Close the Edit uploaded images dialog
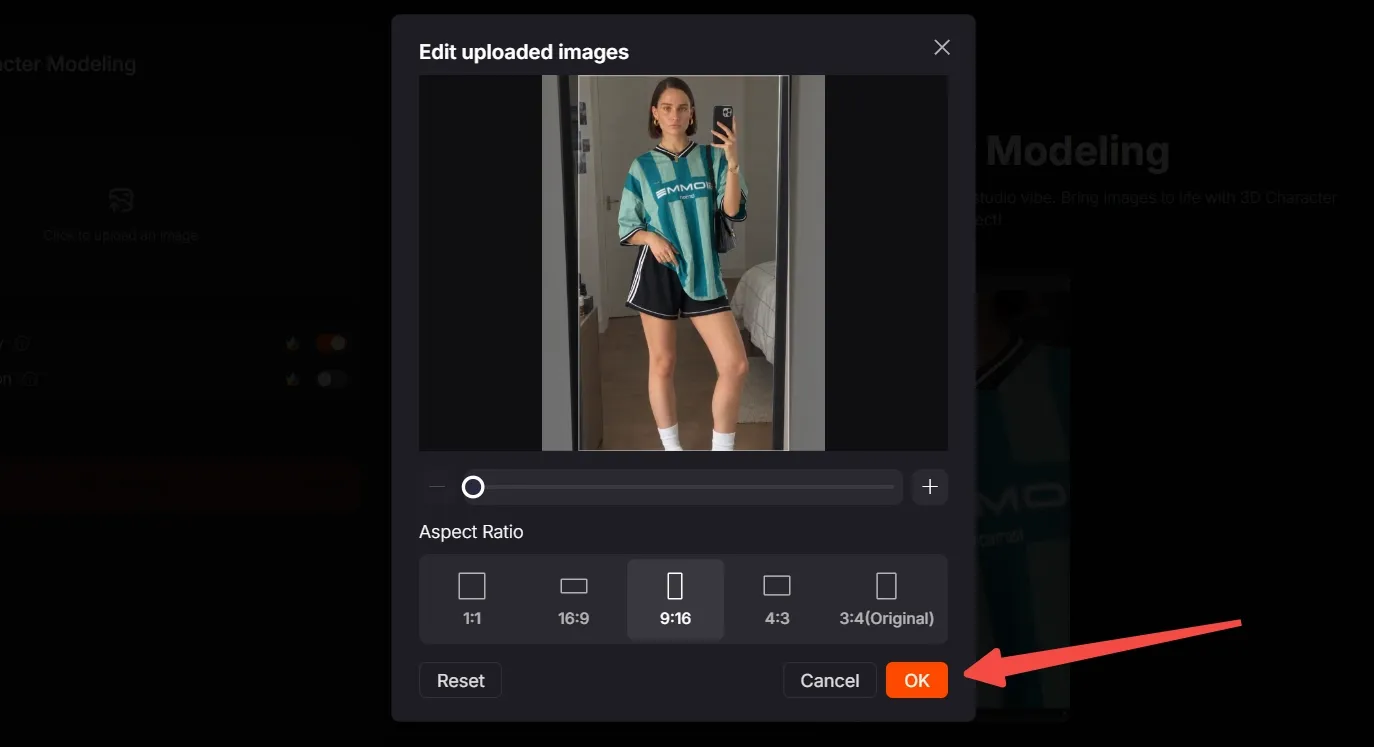The width and height of the screenshot is (1374, 747). pos(941,48)
